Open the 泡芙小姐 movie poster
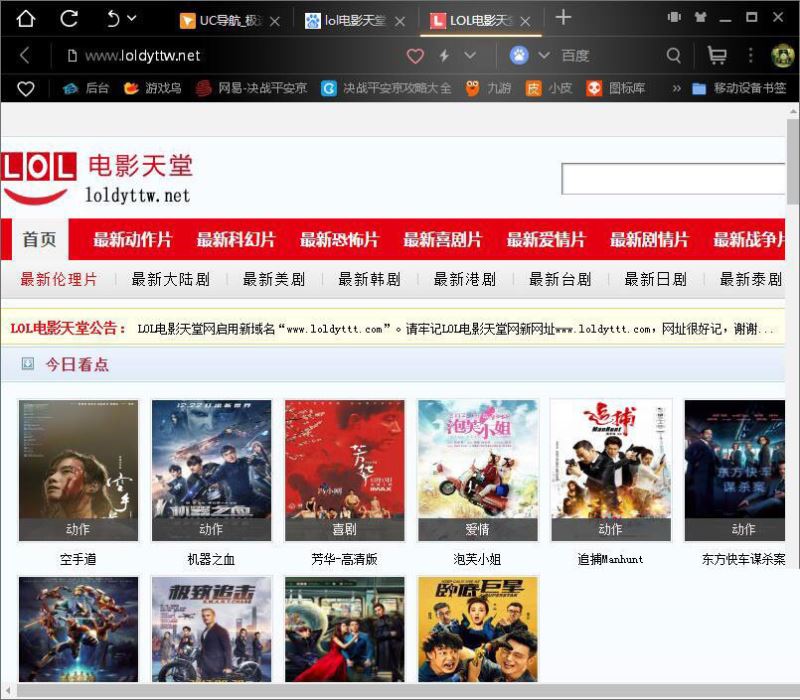This screenshot has height=700, width=800. pyautogui.click(x=478, y=470)
